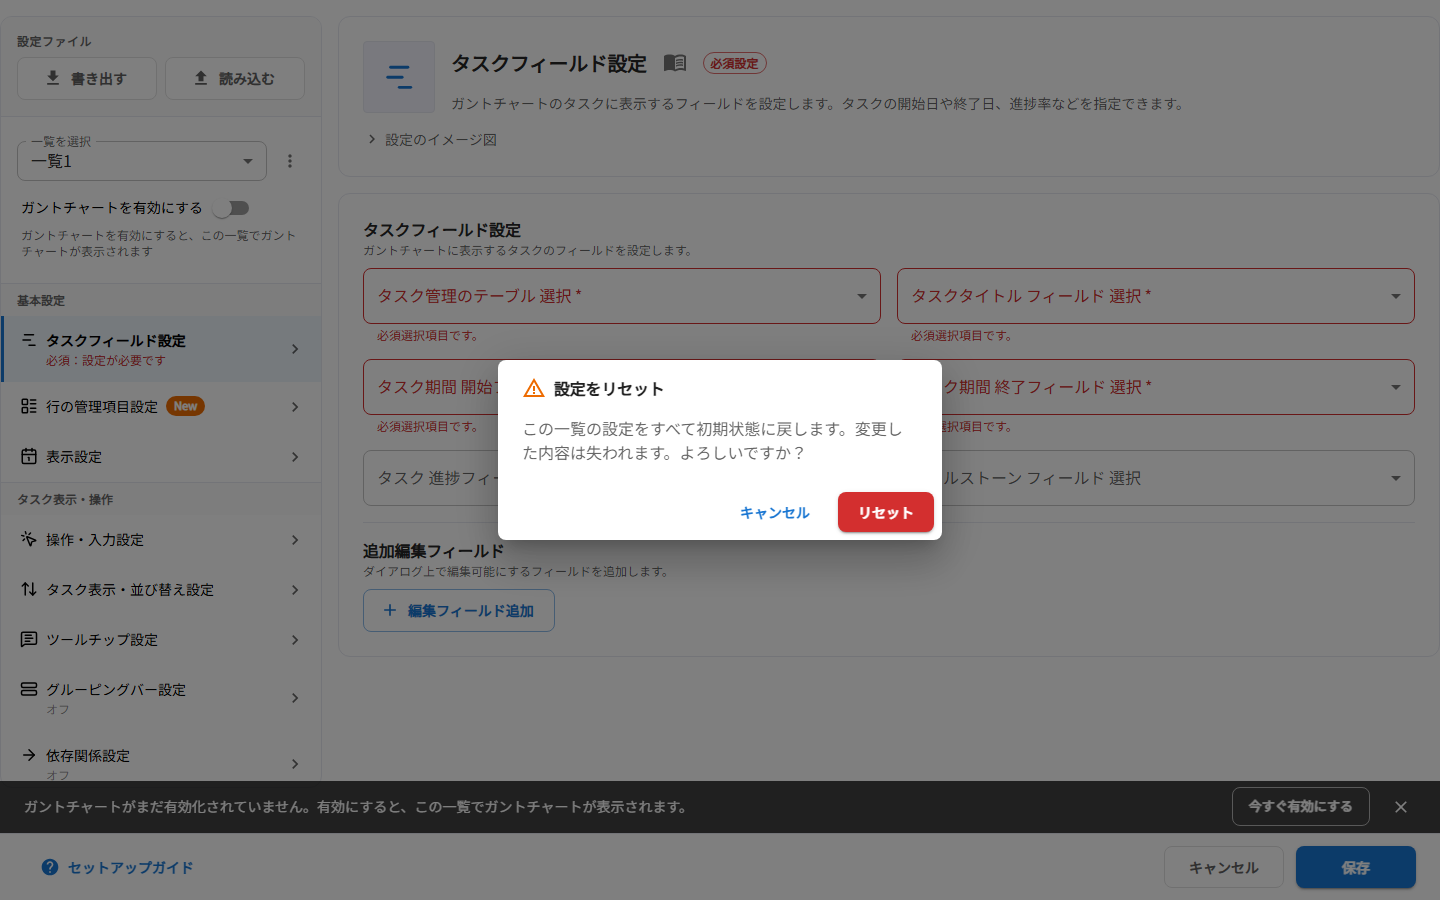Click 今すぐ有効にする in banner

[1300, 806]
